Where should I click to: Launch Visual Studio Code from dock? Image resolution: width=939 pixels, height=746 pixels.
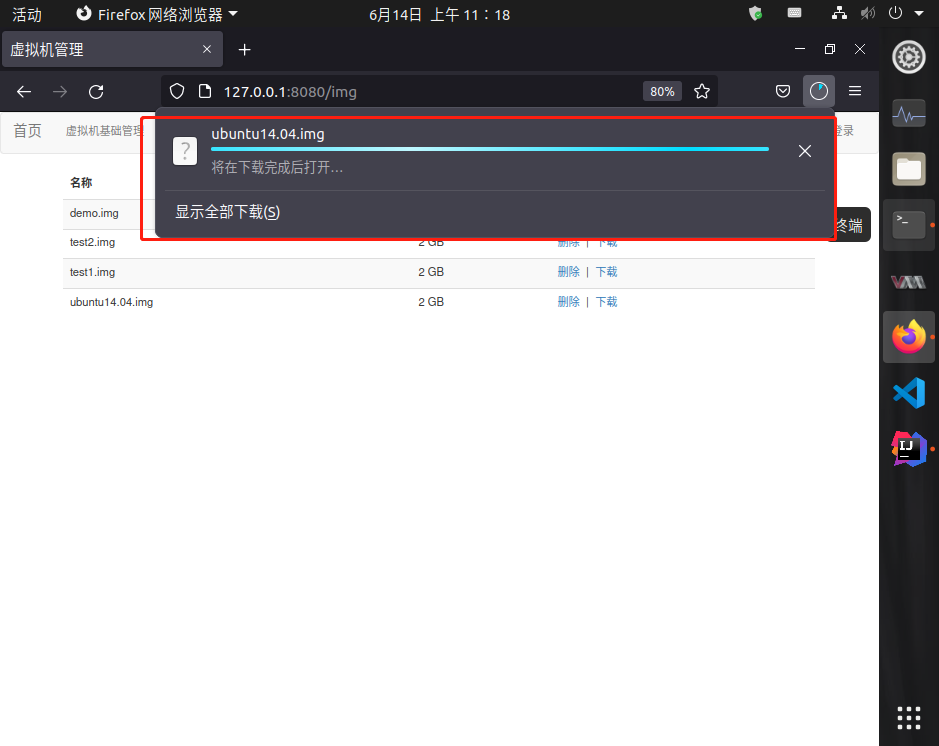[909, 393]
